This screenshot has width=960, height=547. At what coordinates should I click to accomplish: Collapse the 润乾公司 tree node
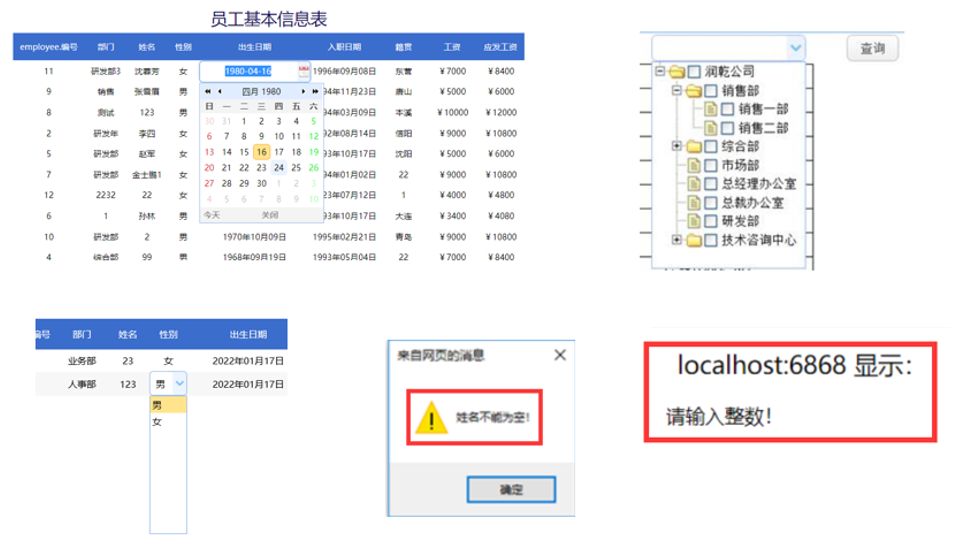click(x=660, y=72)
